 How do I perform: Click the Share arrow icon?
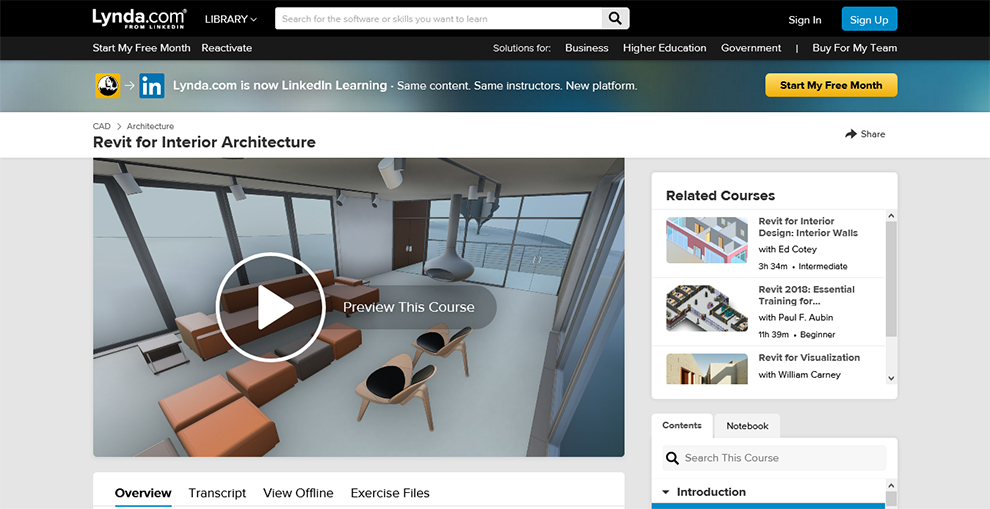[x=850, y=134]
